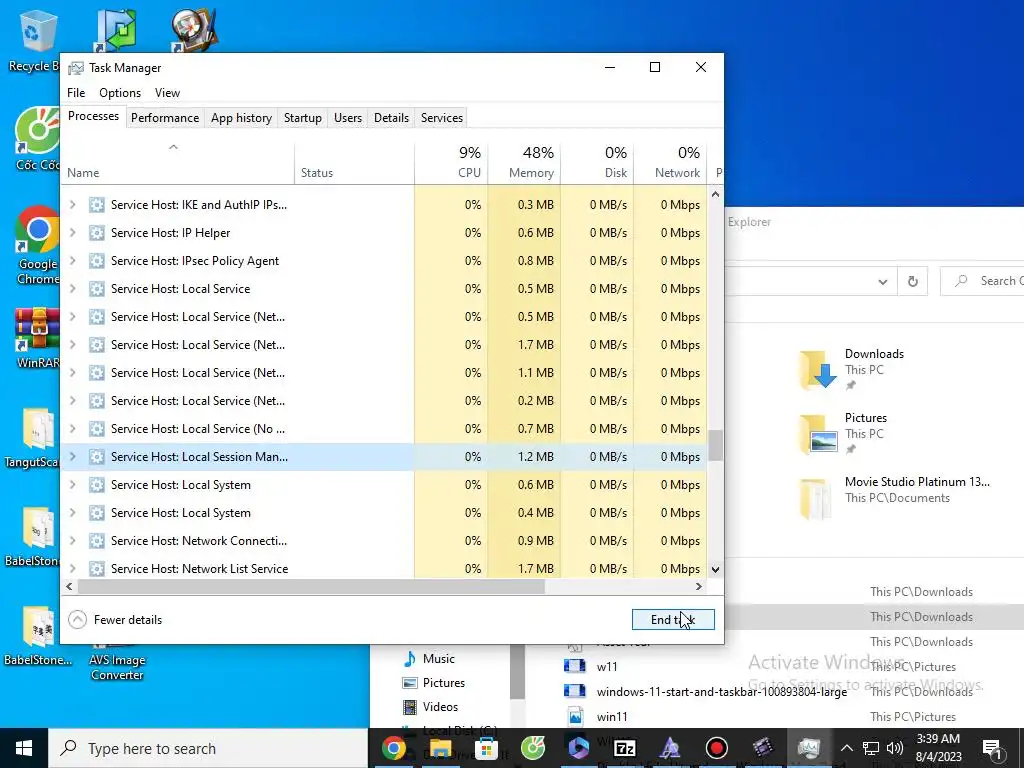Open Cốc Cốc browser from the taskbar

[532, 748]
